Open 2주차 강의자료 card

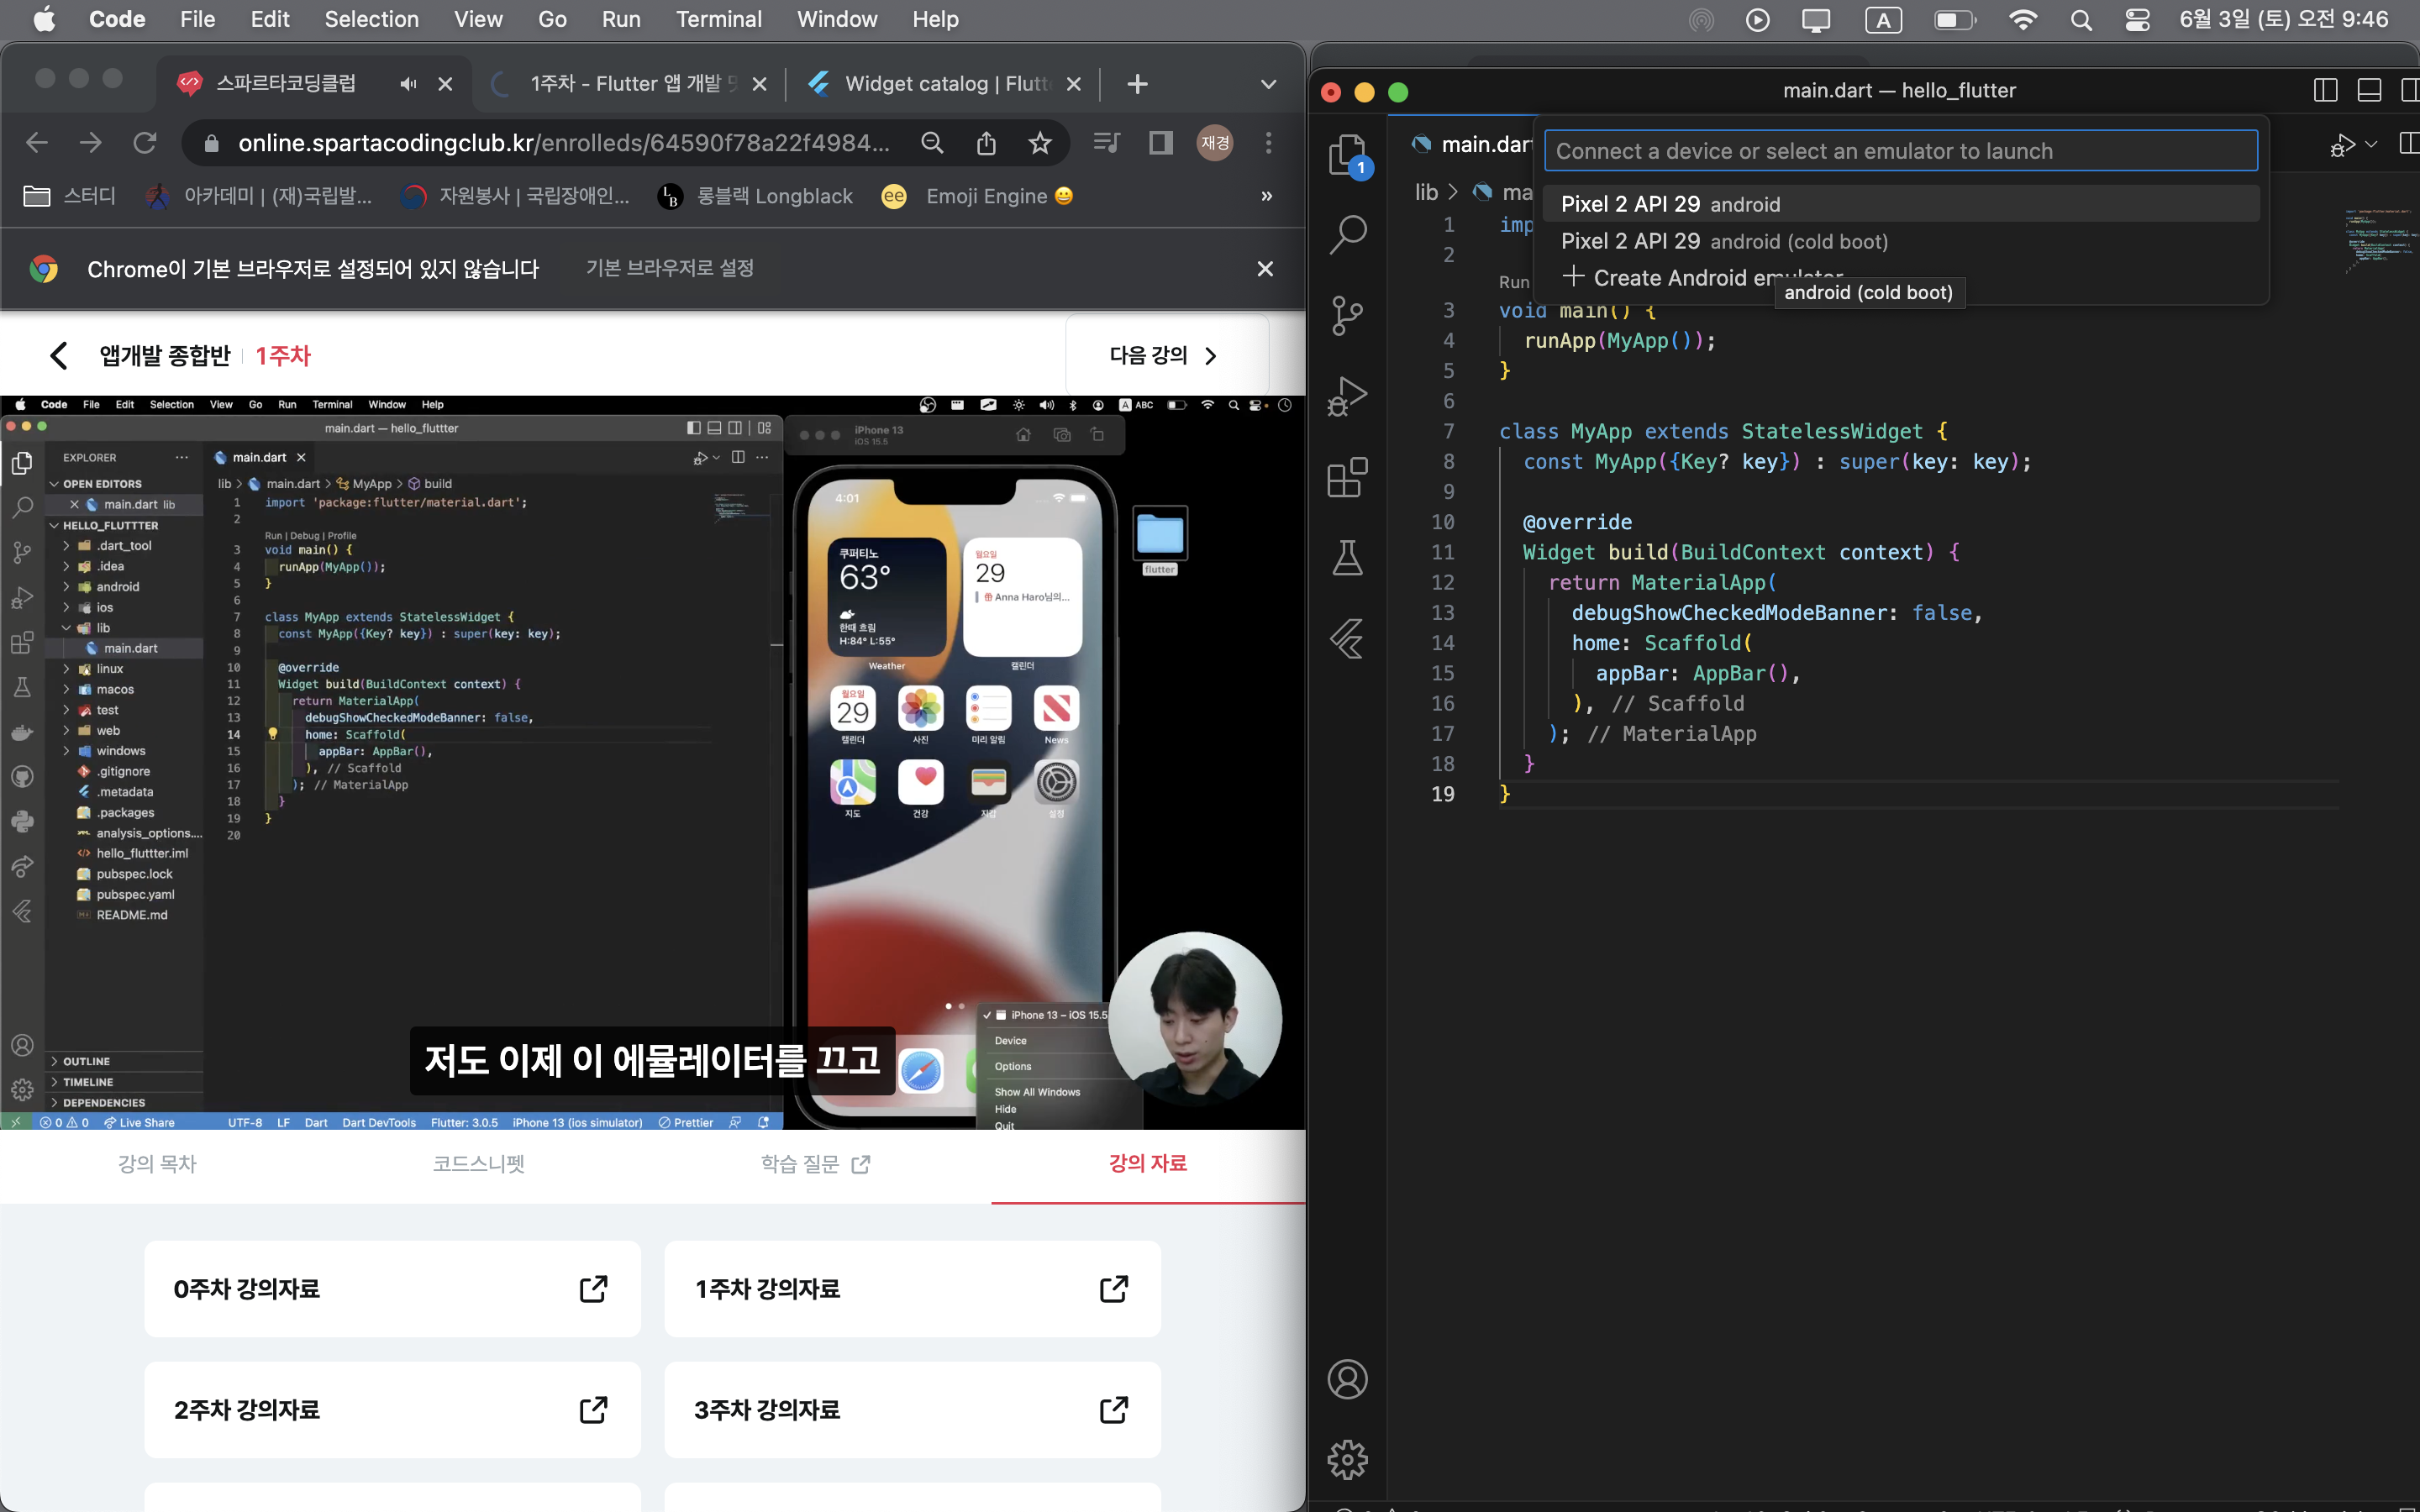tap(392, 1409)
